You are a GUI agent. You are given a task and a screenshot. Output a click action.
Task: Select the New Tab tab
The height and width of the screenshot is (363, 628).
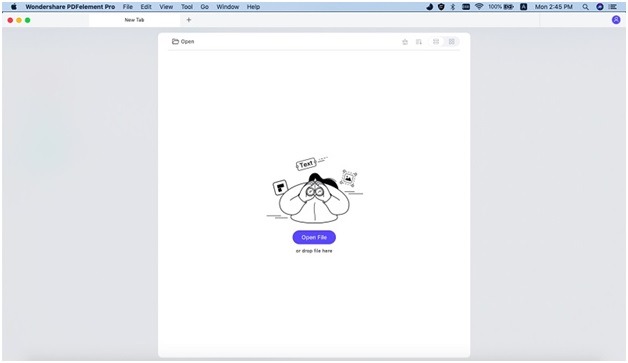[x=135, y=20]
